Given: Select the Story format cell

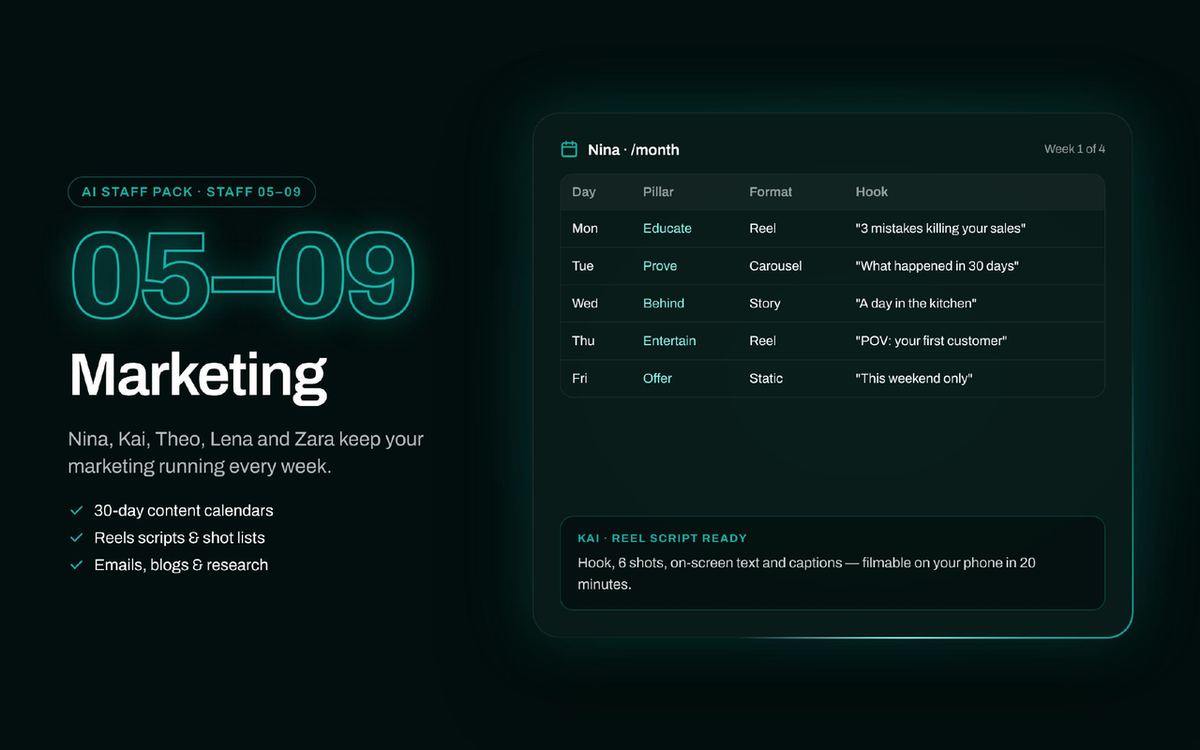Looking at the screenshot, I should click(x=765, y=304).
